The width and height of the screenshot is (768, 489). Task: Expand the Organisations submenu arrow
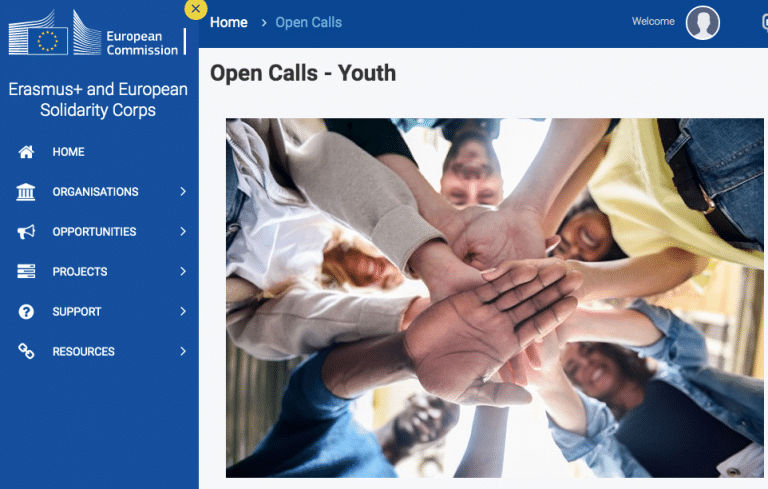click(183, 191)
